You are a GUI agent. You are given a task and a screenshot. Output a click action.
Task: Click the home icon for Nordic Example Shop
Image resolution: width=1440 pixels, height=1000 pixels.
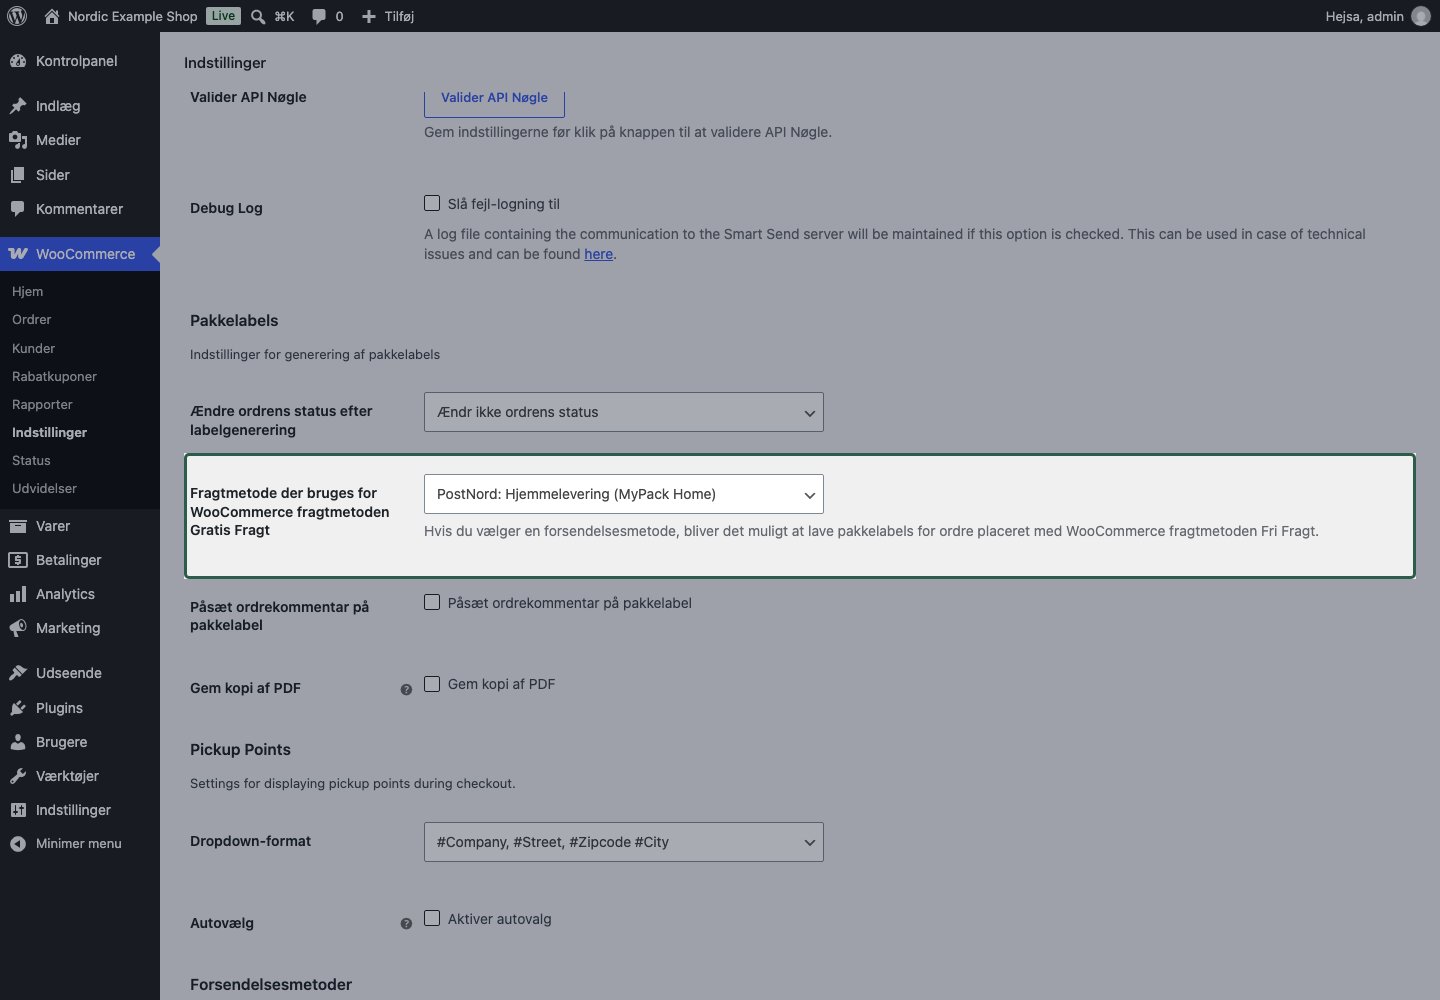(x=52, y=16)
